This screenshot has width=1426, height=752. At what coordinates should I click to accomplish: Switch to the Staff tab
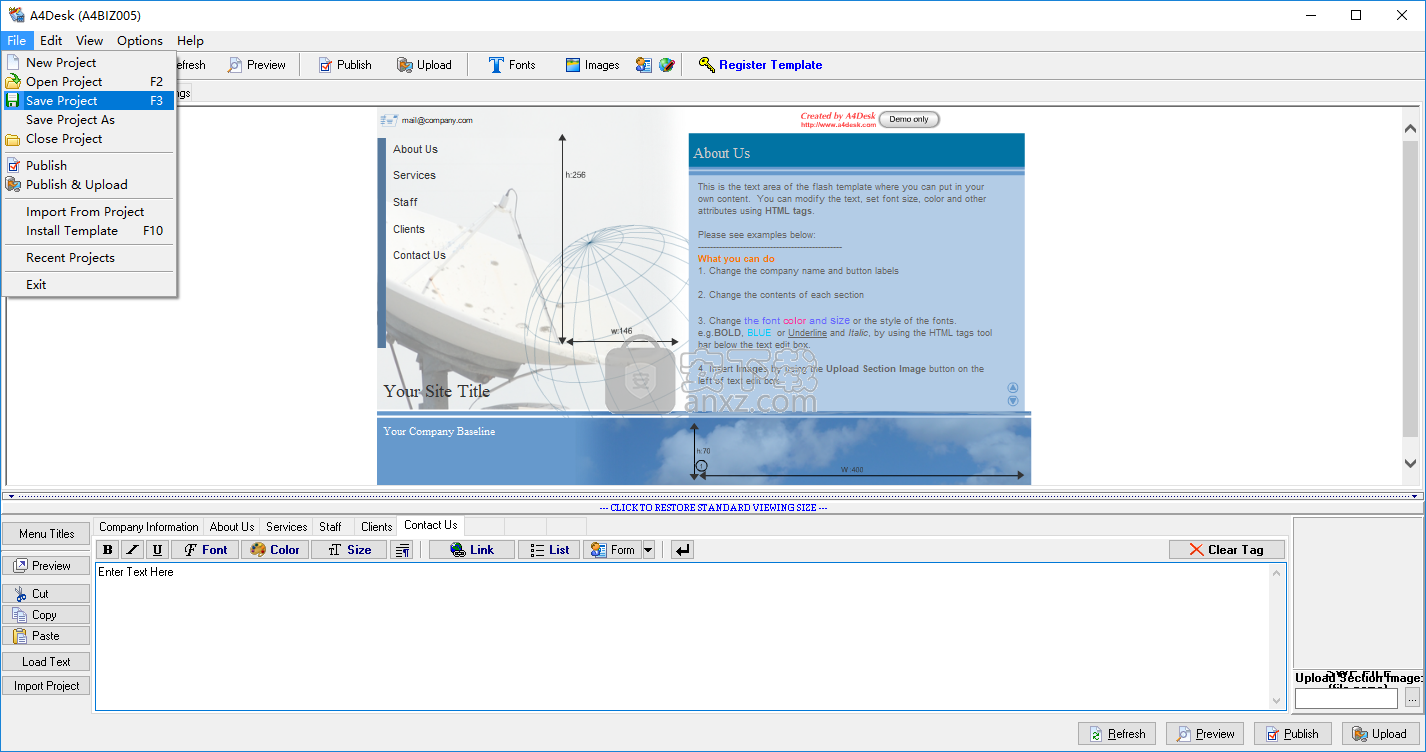331,527
